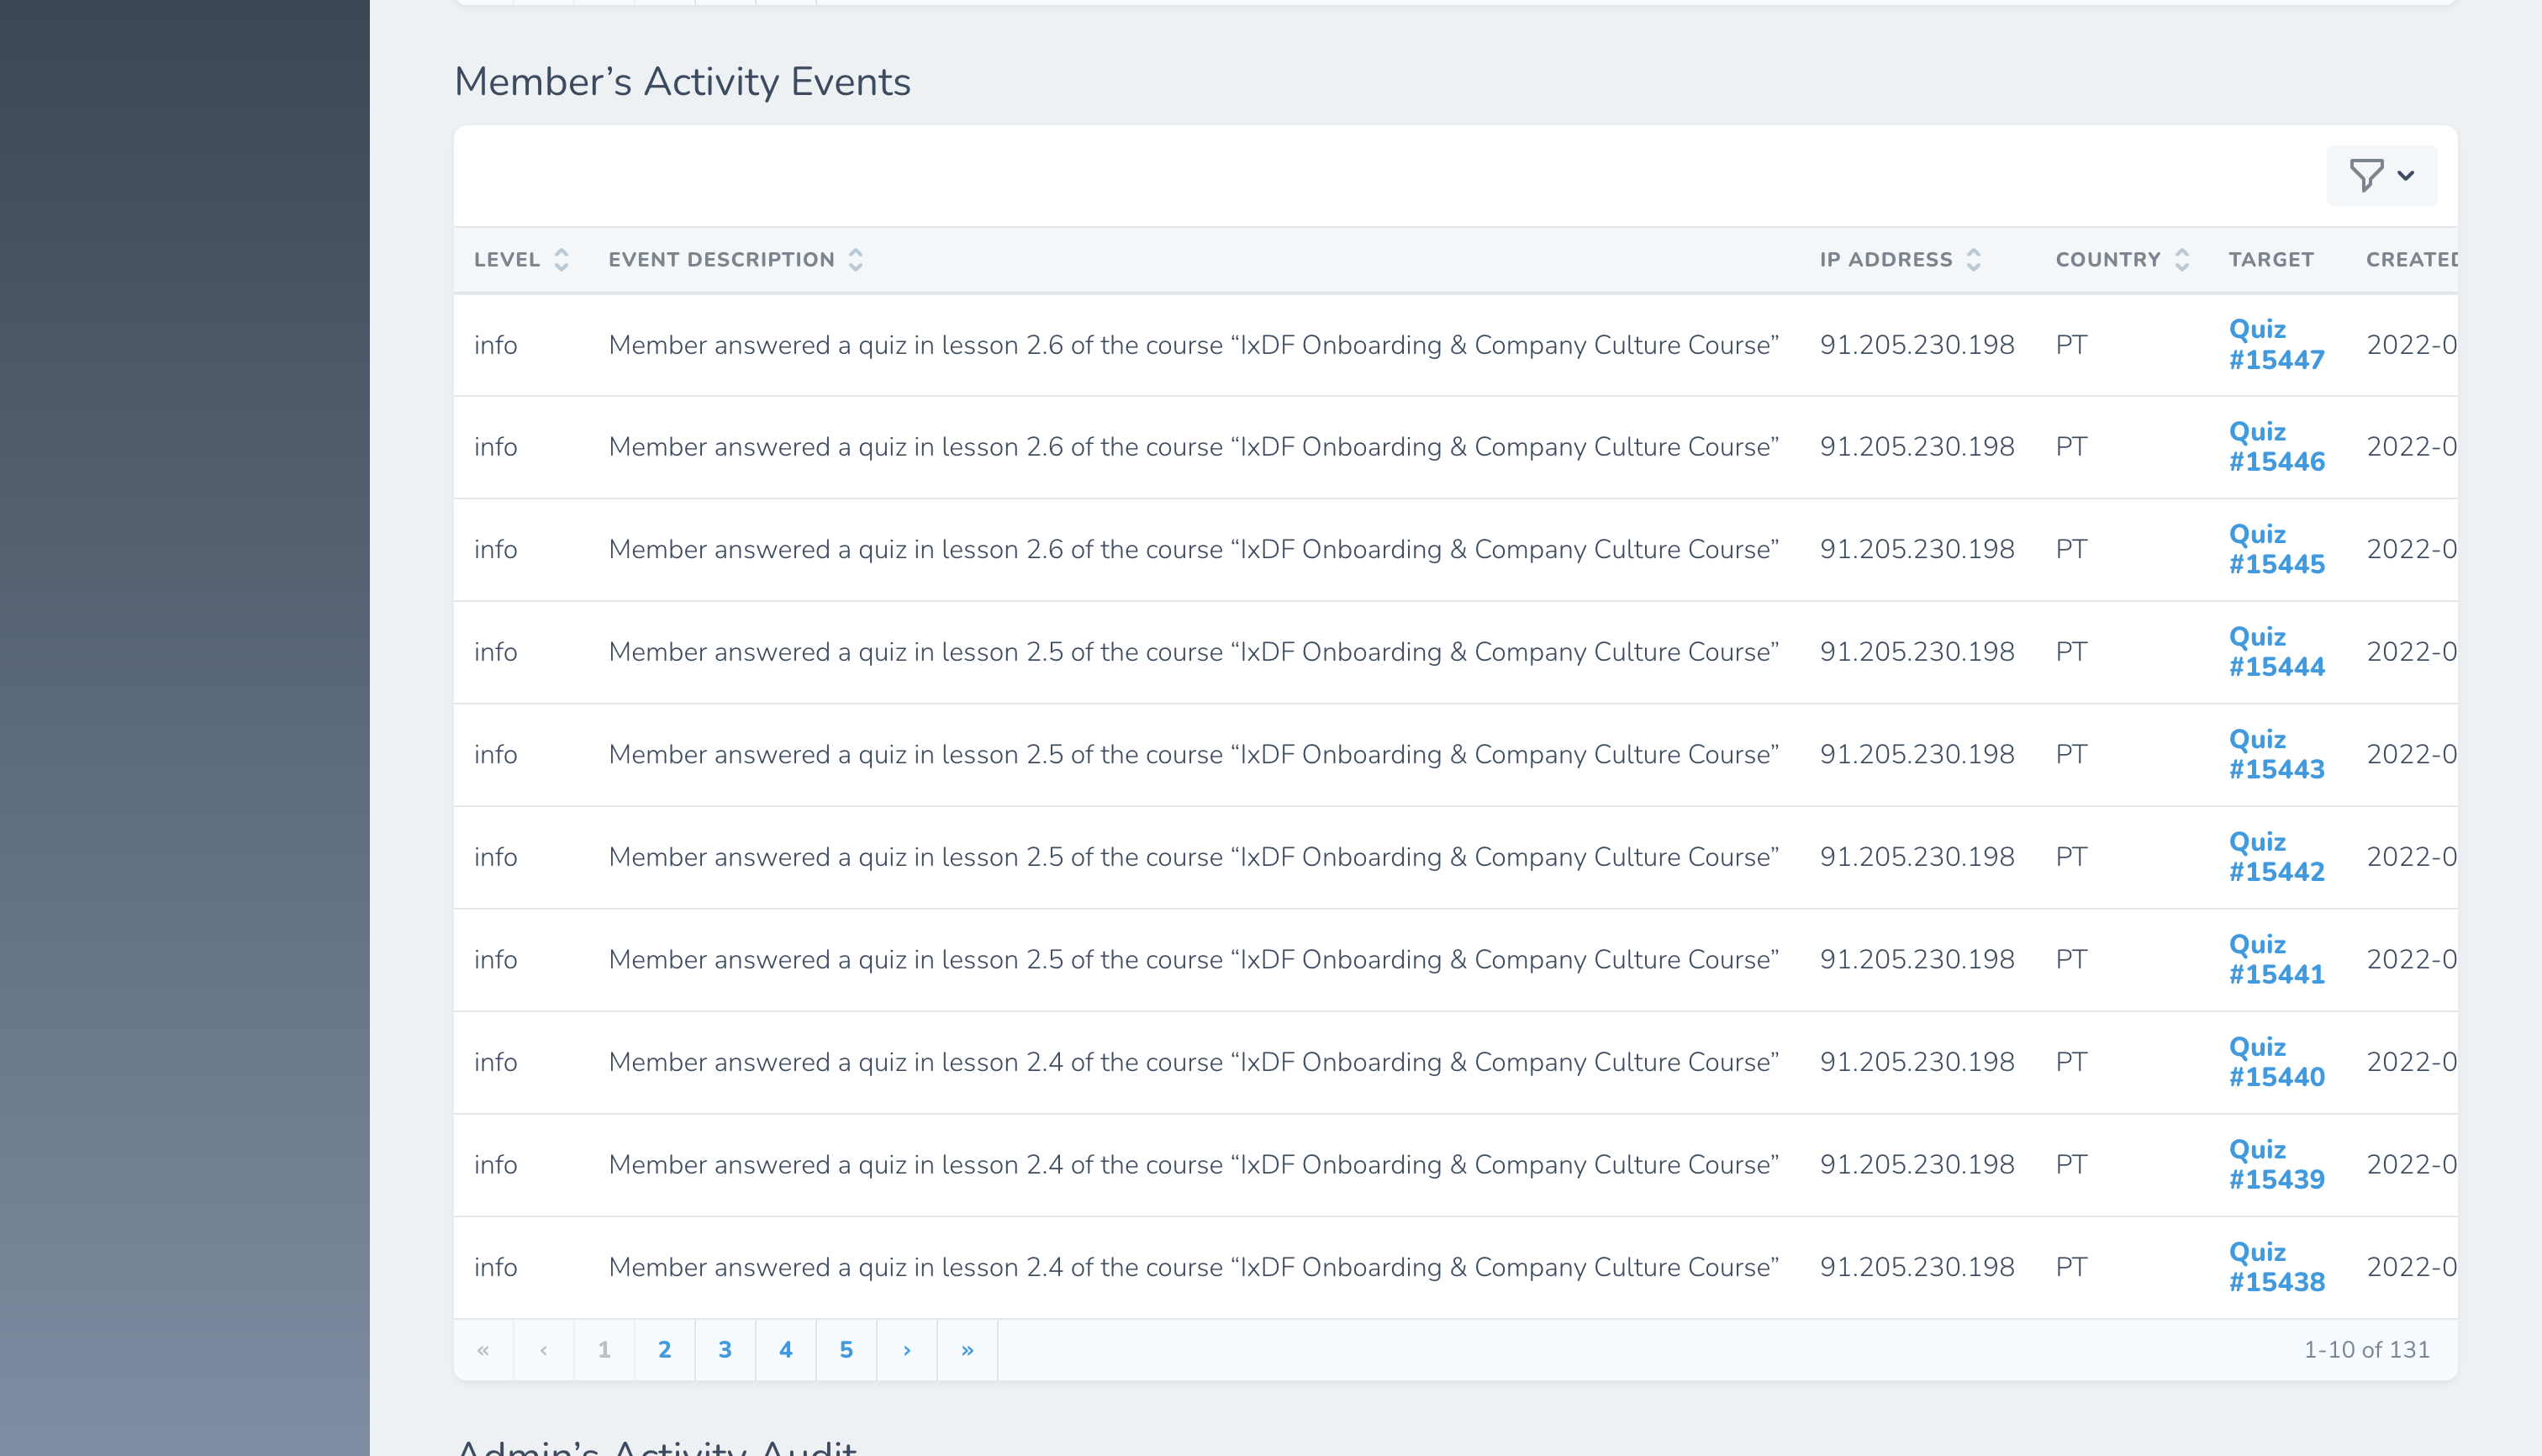Click first page double arrow
Screen dimensions: 2542x1456
(x=483, y=1350)
